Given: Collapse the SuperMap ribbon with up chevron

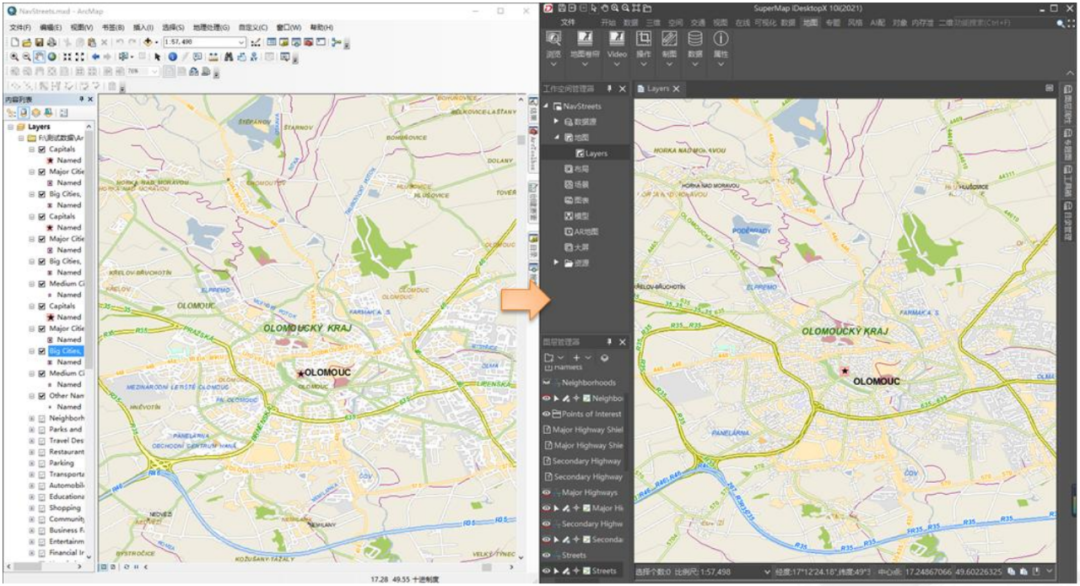Looking at the screenshot, I should pyautogui.click(x=1069, y=72).
